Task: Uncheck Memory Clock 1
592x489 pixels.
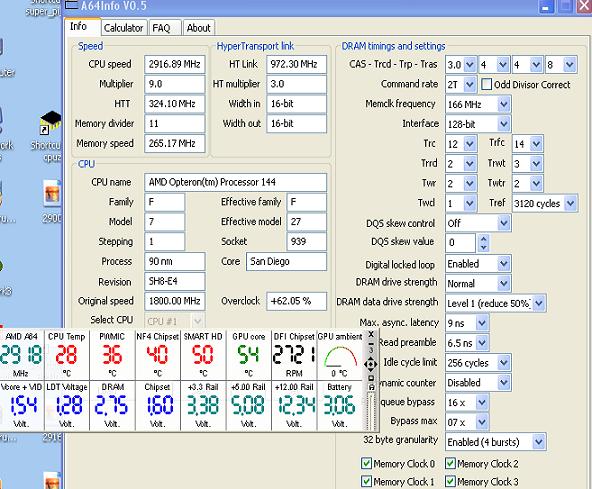Action: point(366,481)
